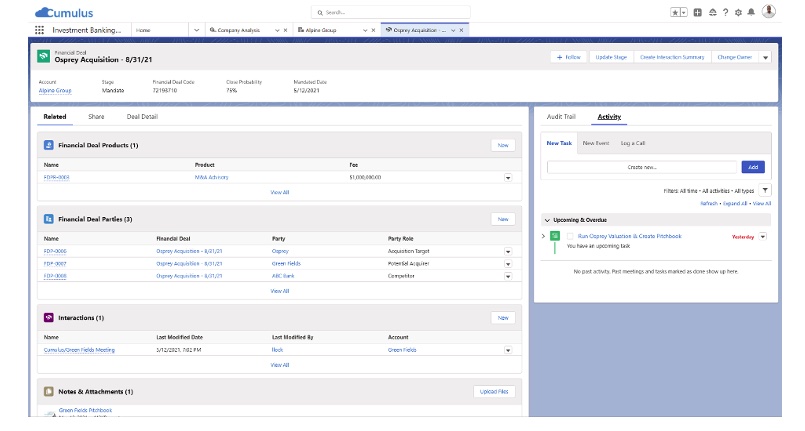The image size is (805, 431).
Task: Switch to the Audit Trail tab
Action: (x=561, y=117)
